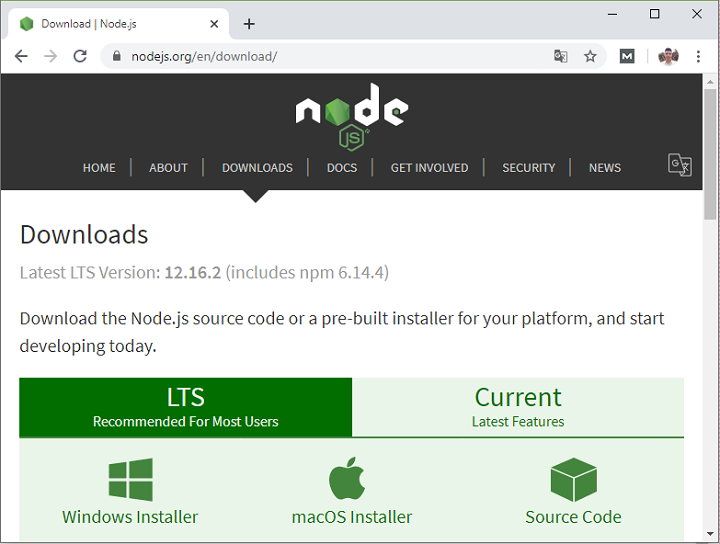The height and width of the screenshot is (544, 720).
Task: Click the vertical scrollbar thumb
Action: (710, 154)
